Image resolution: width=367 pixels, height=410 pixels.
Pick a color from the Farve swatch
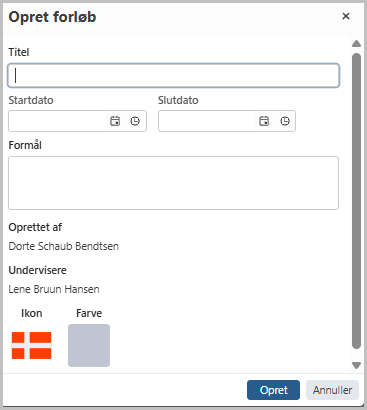[x=89, y=345]
